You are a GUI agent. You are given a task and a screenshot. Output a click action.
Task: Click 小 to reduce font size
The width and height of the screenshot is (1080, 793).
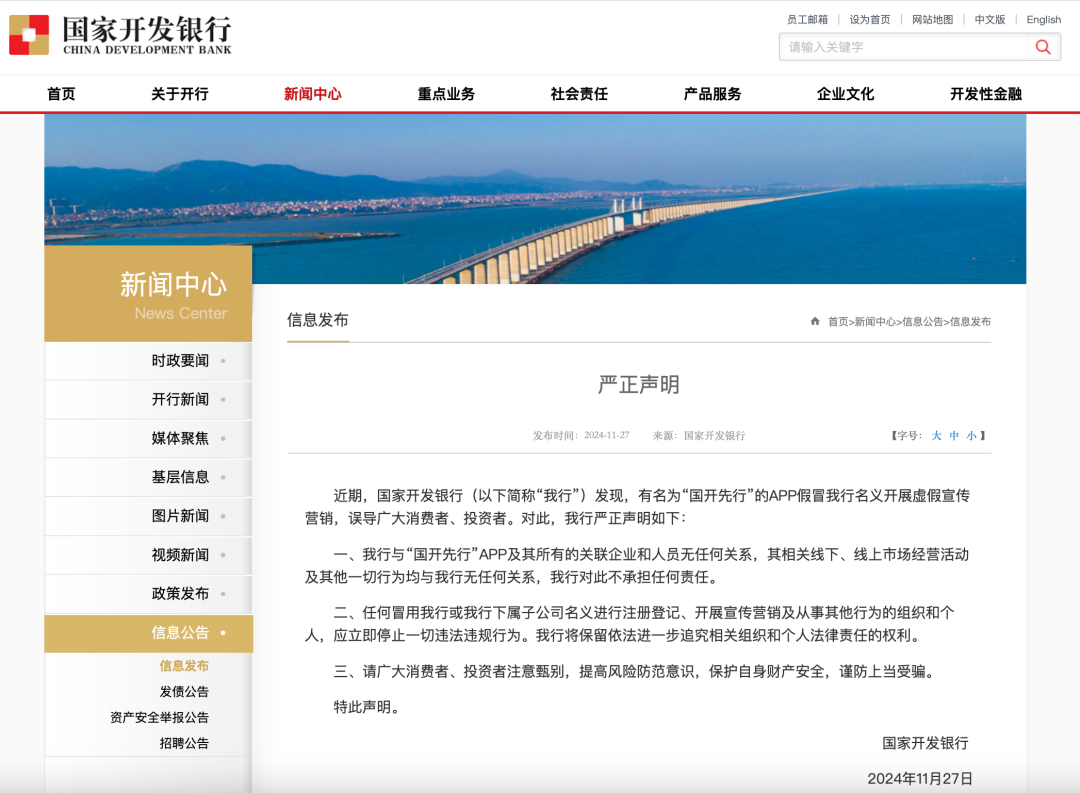pyautogui.click(x=972, y=434)
